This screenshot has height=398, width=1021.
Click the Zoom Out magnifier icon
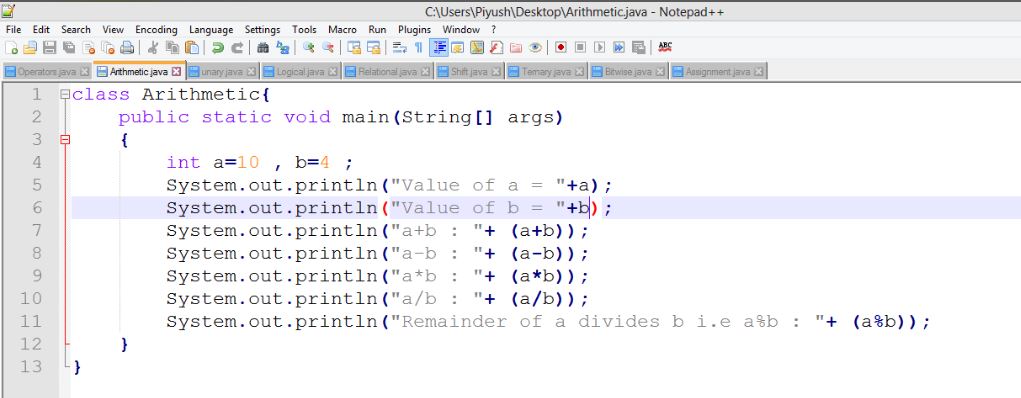[x=328, y=48]
